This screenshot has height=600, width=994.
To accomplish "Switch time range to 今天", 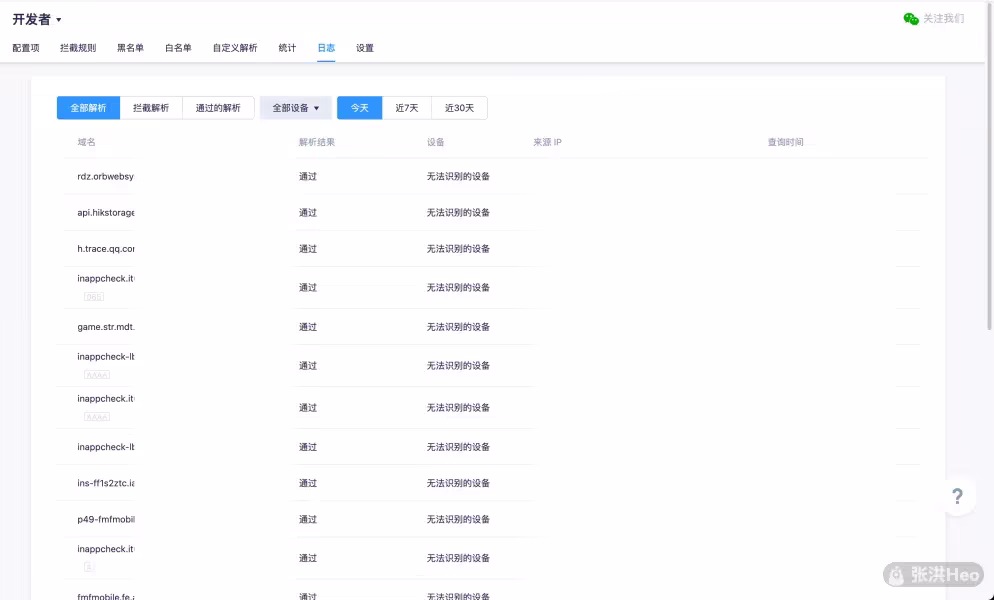I will 359,108.
